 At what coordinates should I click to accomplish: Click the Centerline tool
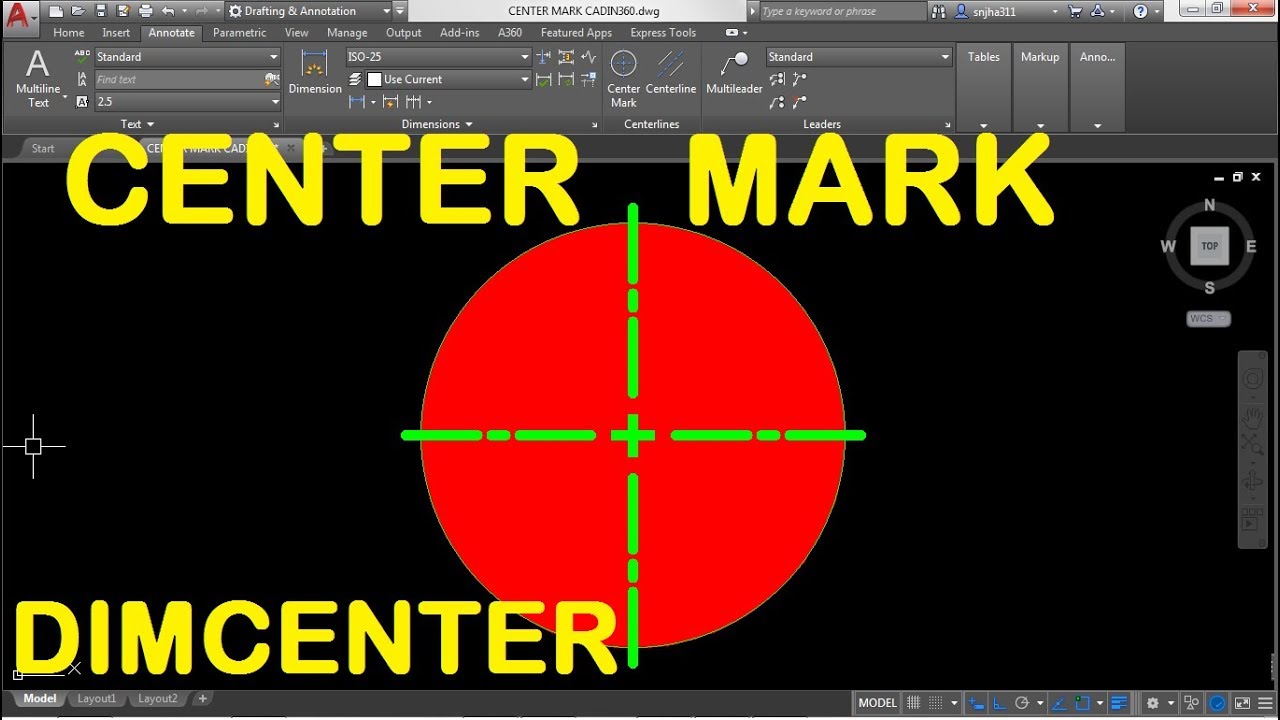click(x=671, y=72)
